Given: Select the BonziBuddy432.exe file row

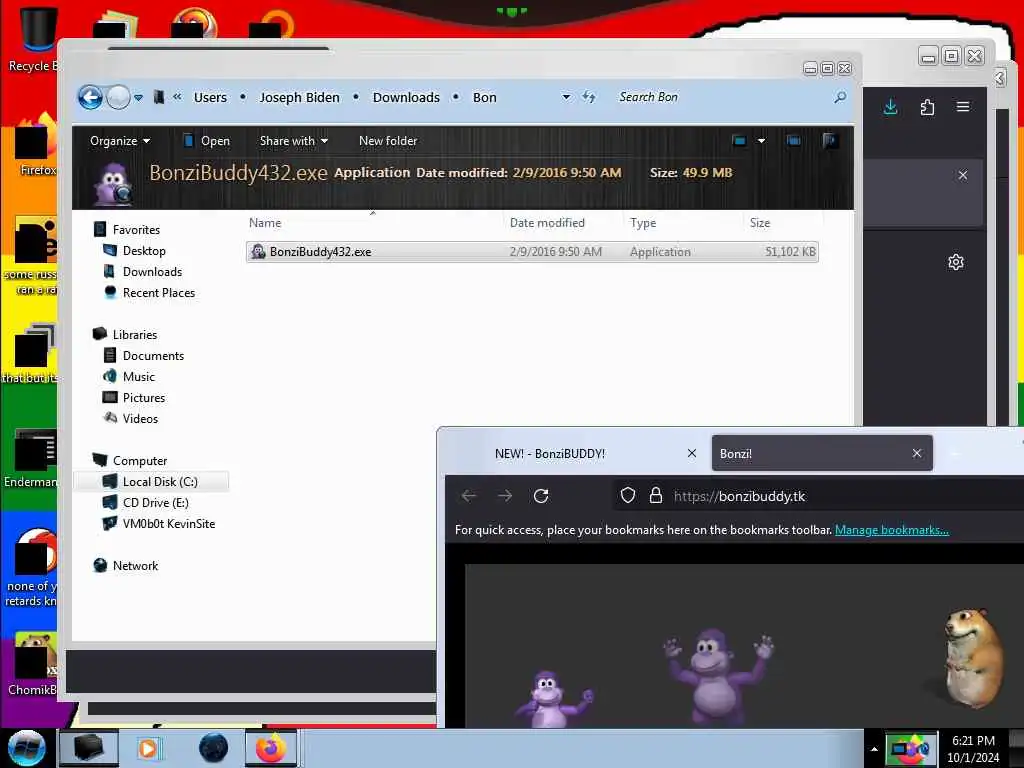Looking at the screenshot, I should coord(532,252).
